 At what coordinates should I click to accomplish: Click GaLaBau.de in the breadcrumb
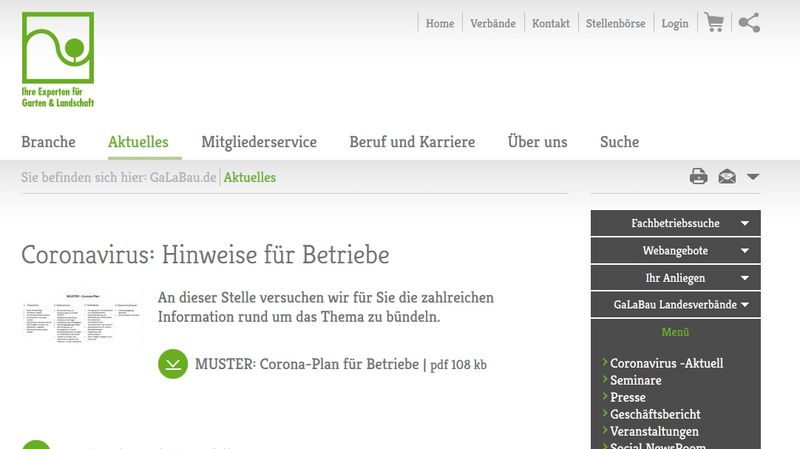pyautogui.click(x=183, y=177)
